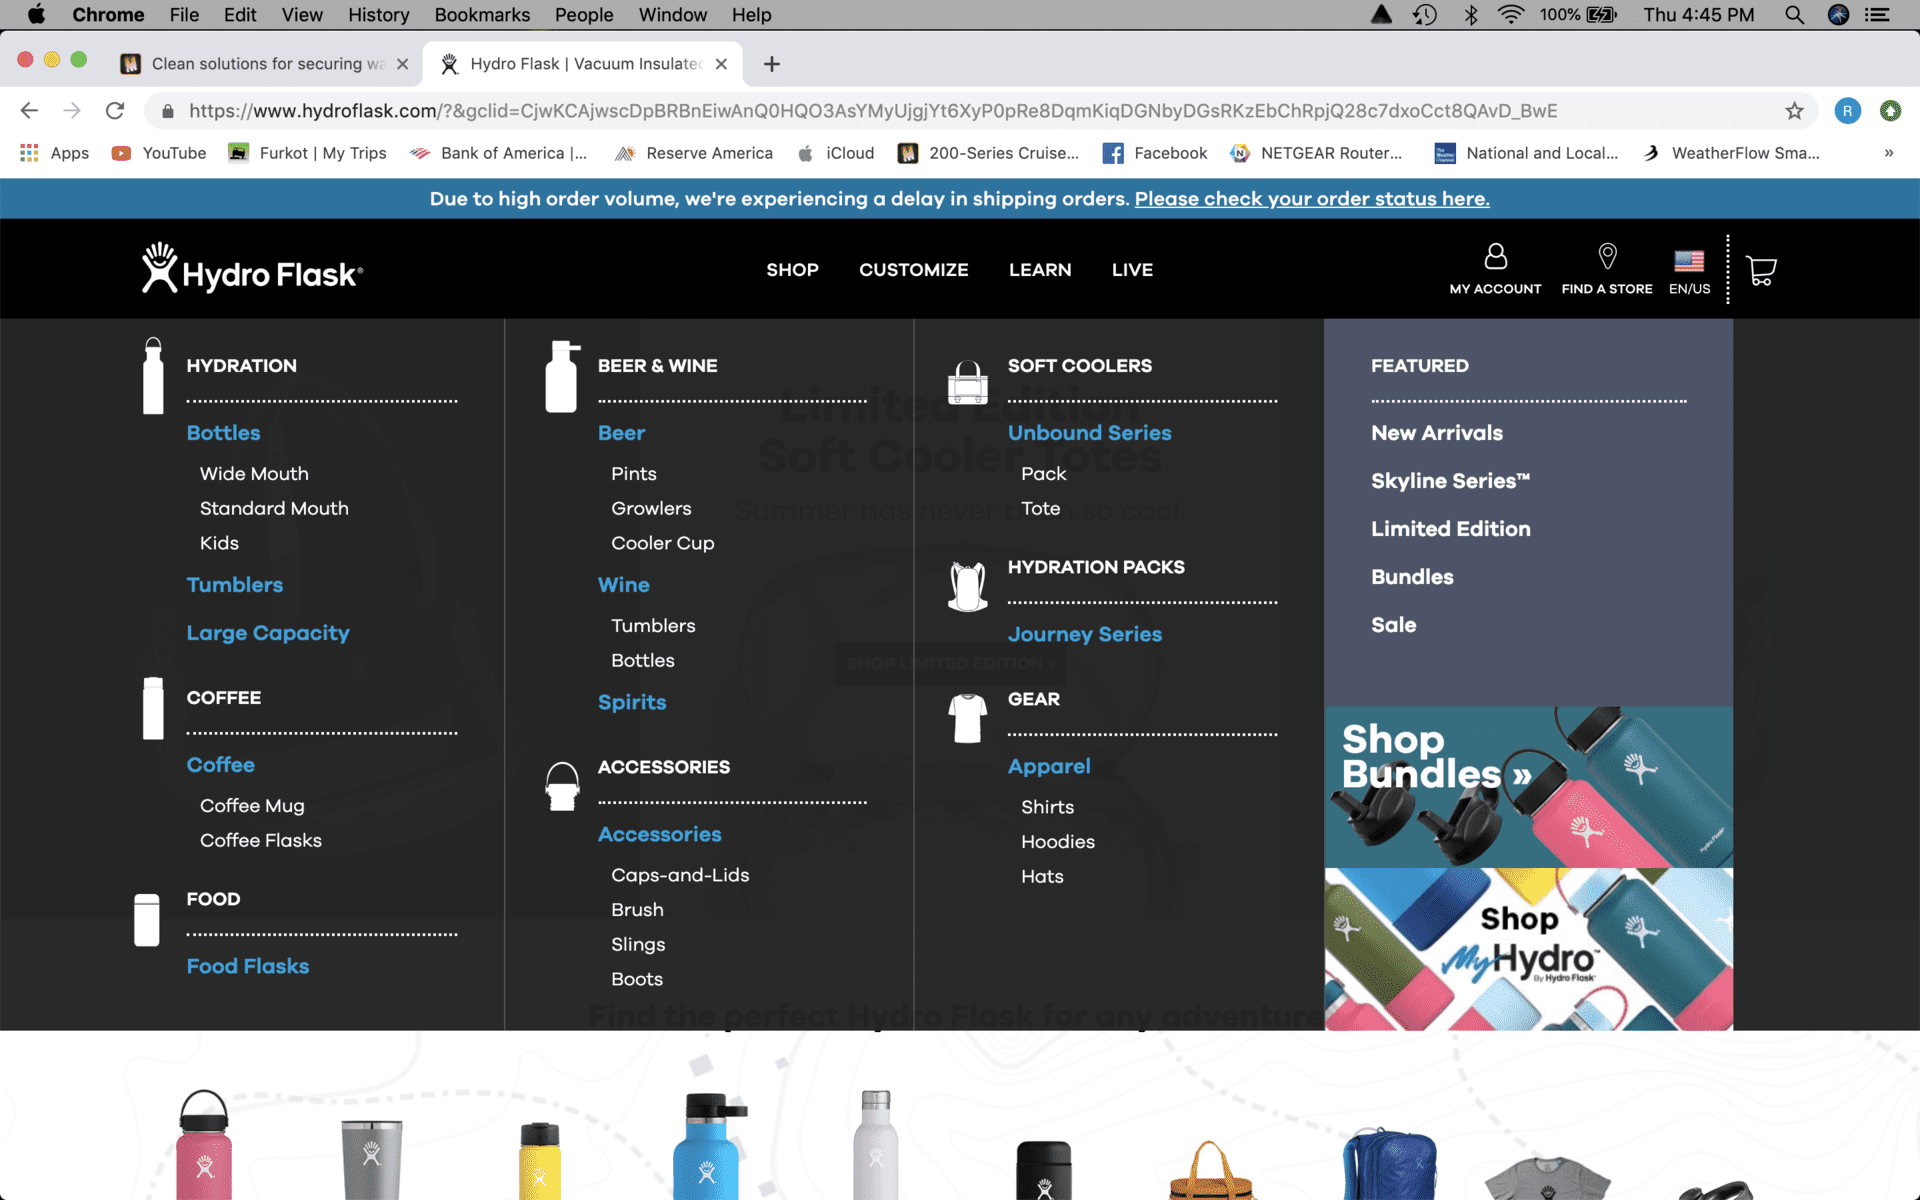Select Standard Mouth bottles
1920x1200 pixels.
pyautogui.click(x=274, y=509)
